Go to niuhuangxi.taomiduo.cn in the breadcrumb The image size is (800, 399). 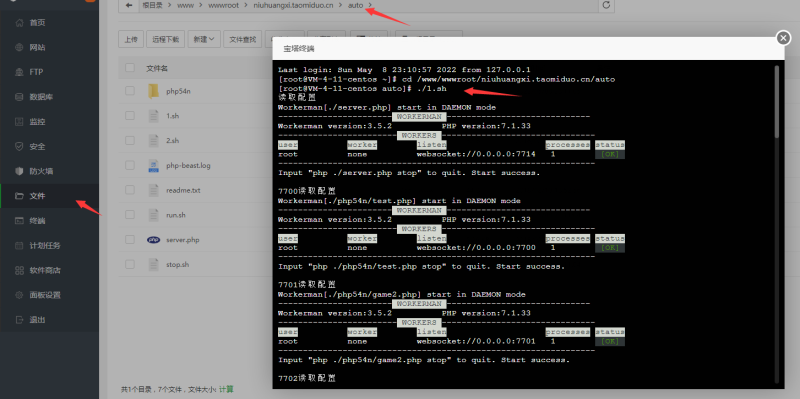pos(293,6)
